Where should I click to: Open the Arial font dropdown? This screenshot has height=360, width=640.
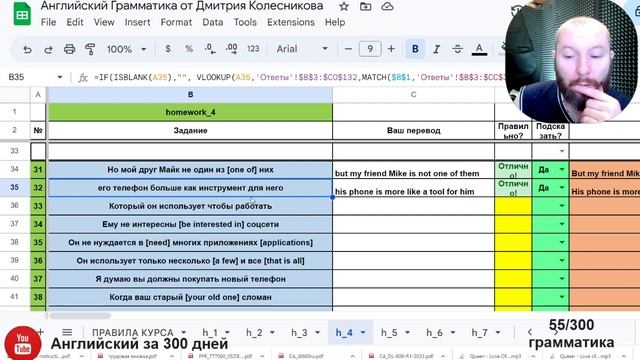point(302,49)
